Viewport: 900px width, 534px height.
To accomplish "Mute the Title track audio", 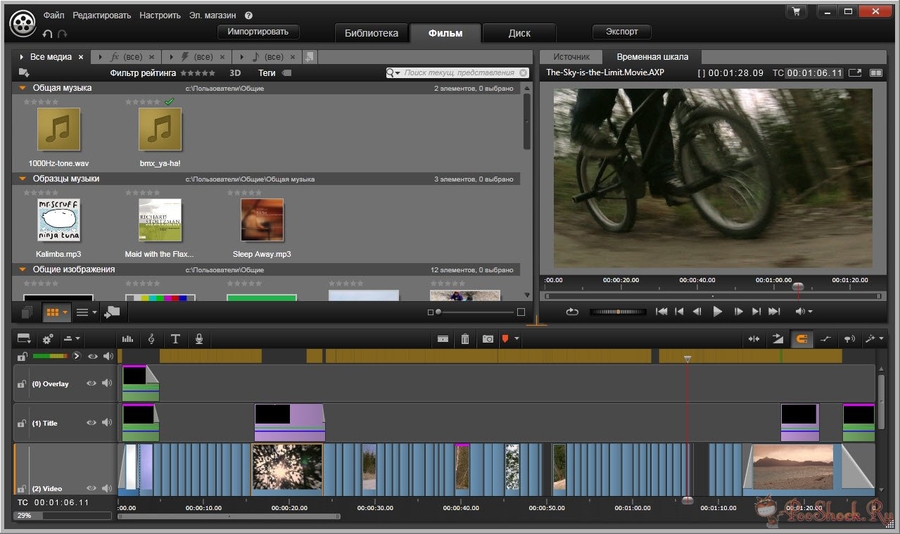I will [x=107, y=423].
